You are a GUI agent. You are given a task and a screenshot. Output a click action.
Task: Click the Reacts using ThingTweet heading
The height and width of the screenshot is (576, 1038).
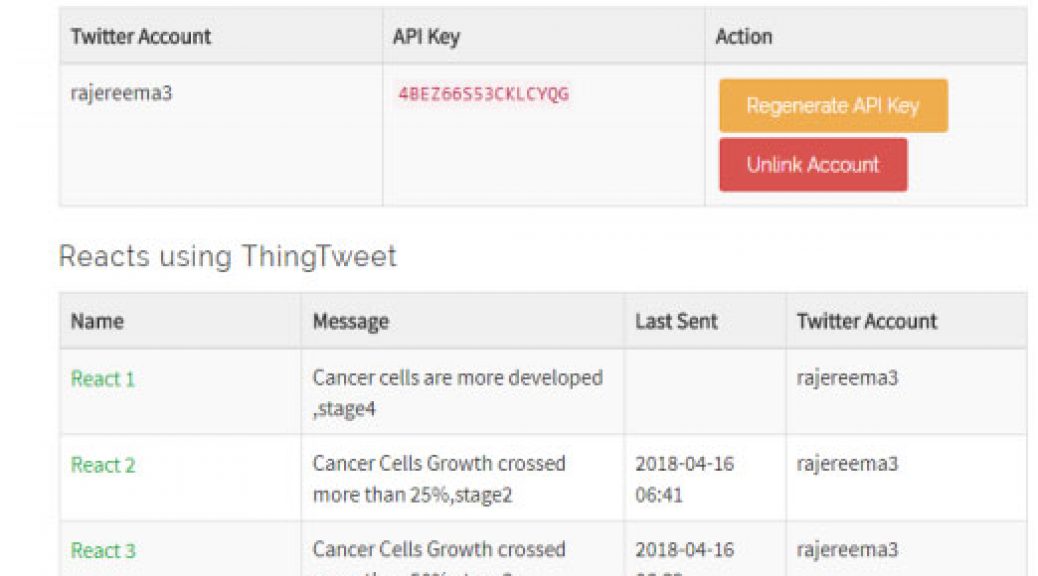tap(228, 257)
